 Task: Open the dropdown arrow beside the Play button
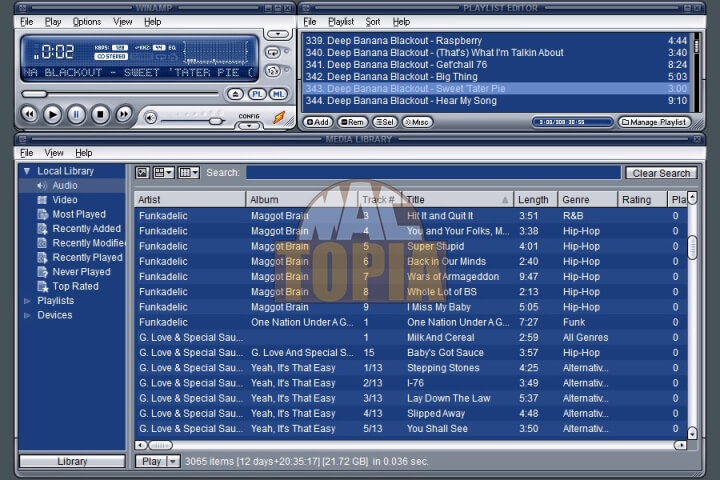[173, 461]
